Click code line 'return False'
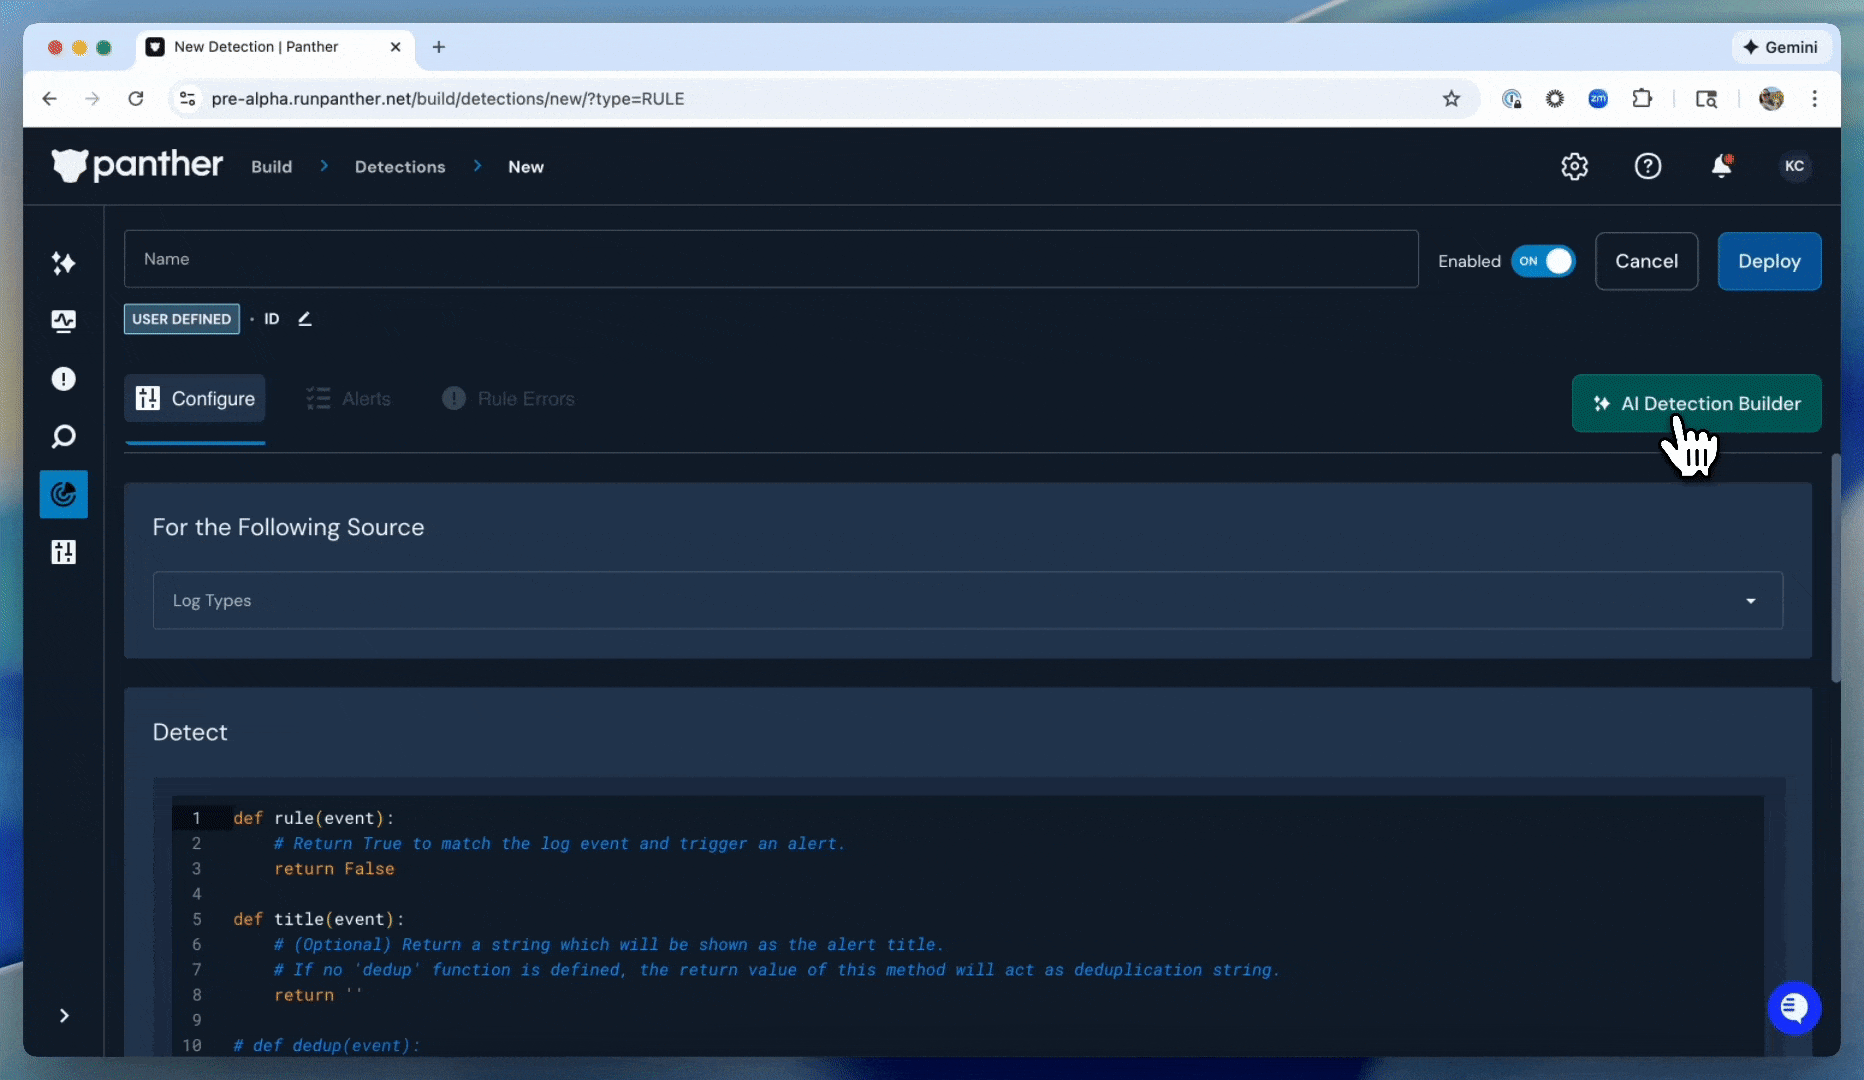The height and width of the screenshot is (1080, 1864). (334, 869)
